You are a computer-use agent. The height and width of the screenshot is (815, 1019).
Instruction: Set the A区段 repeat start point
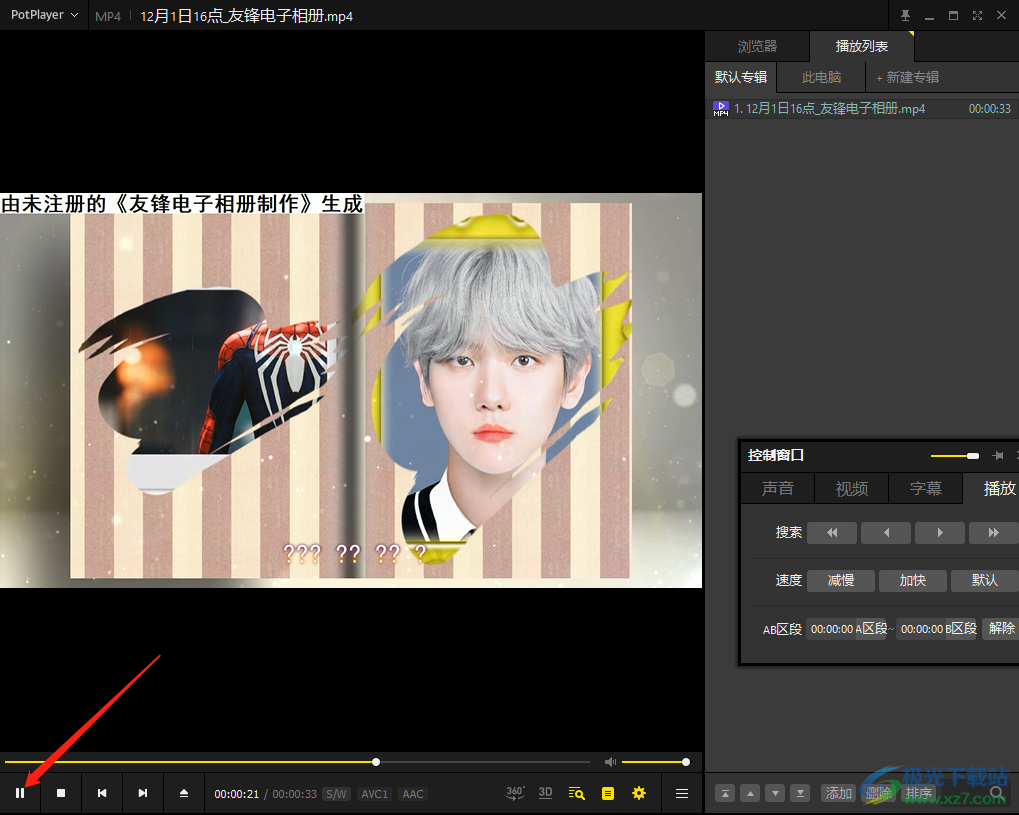coord(871,628)
